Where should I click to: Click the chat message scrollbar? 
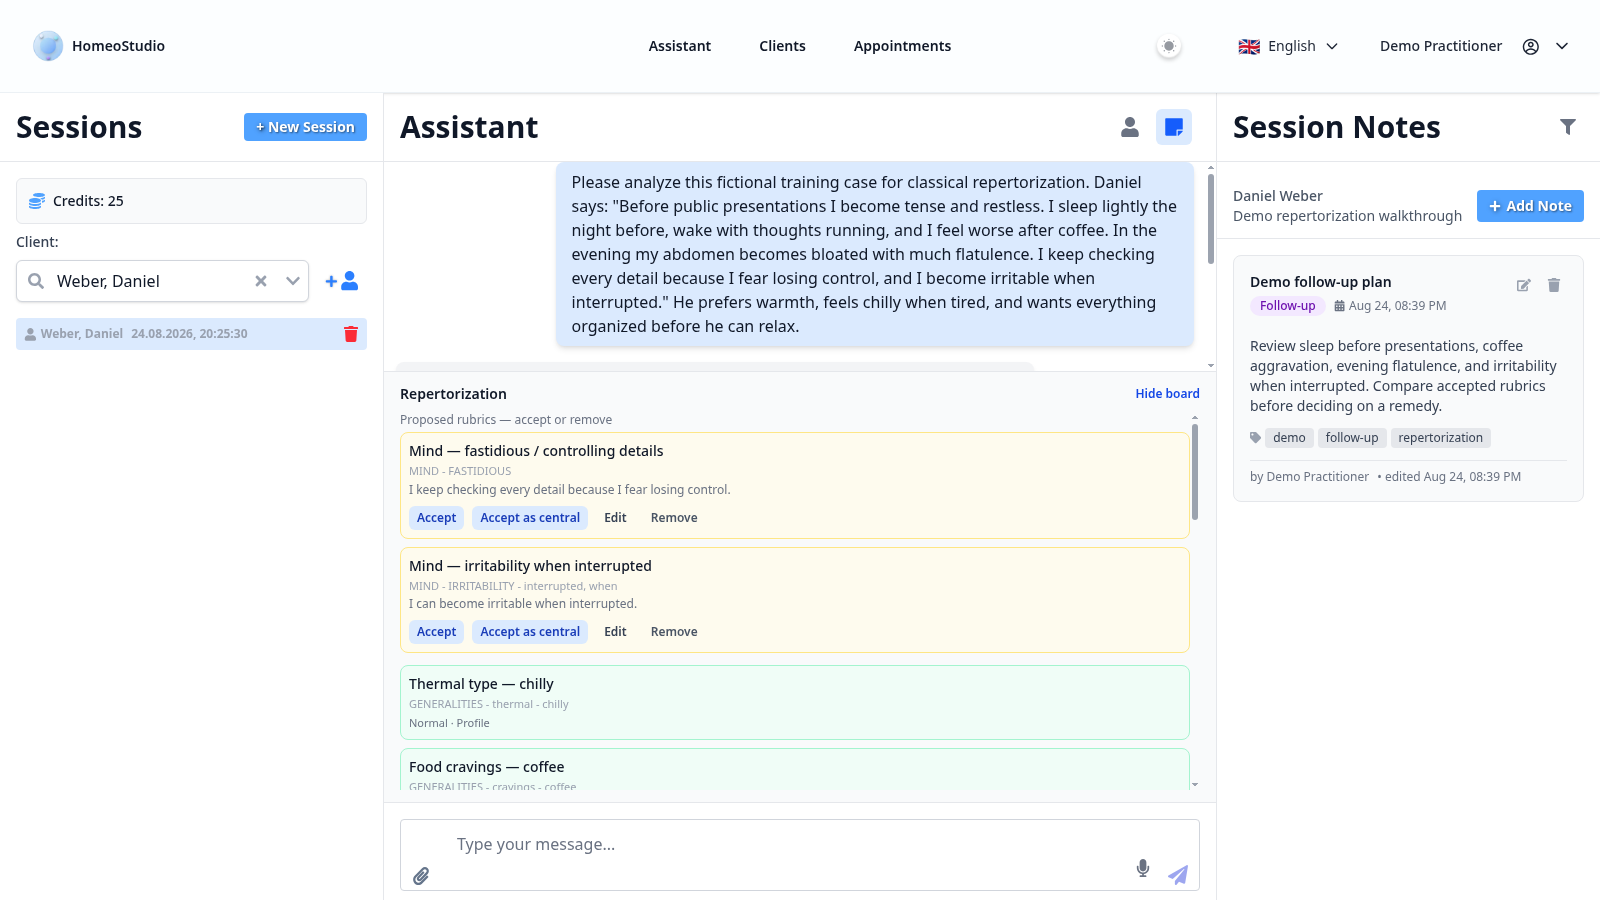click(1211, 218)
